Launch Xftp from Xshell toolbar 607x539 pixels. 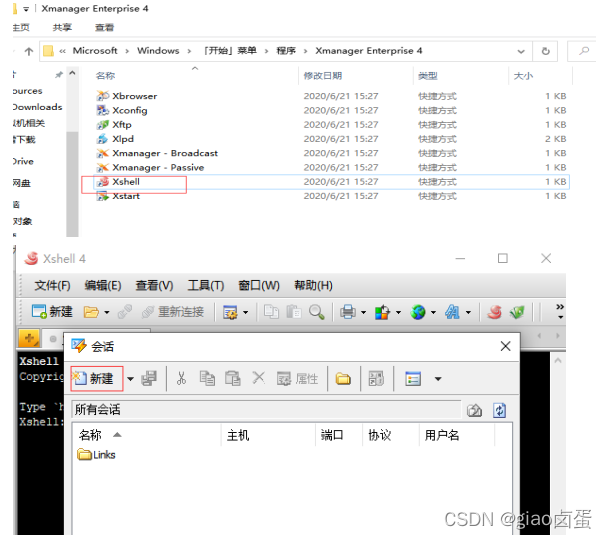517,312
